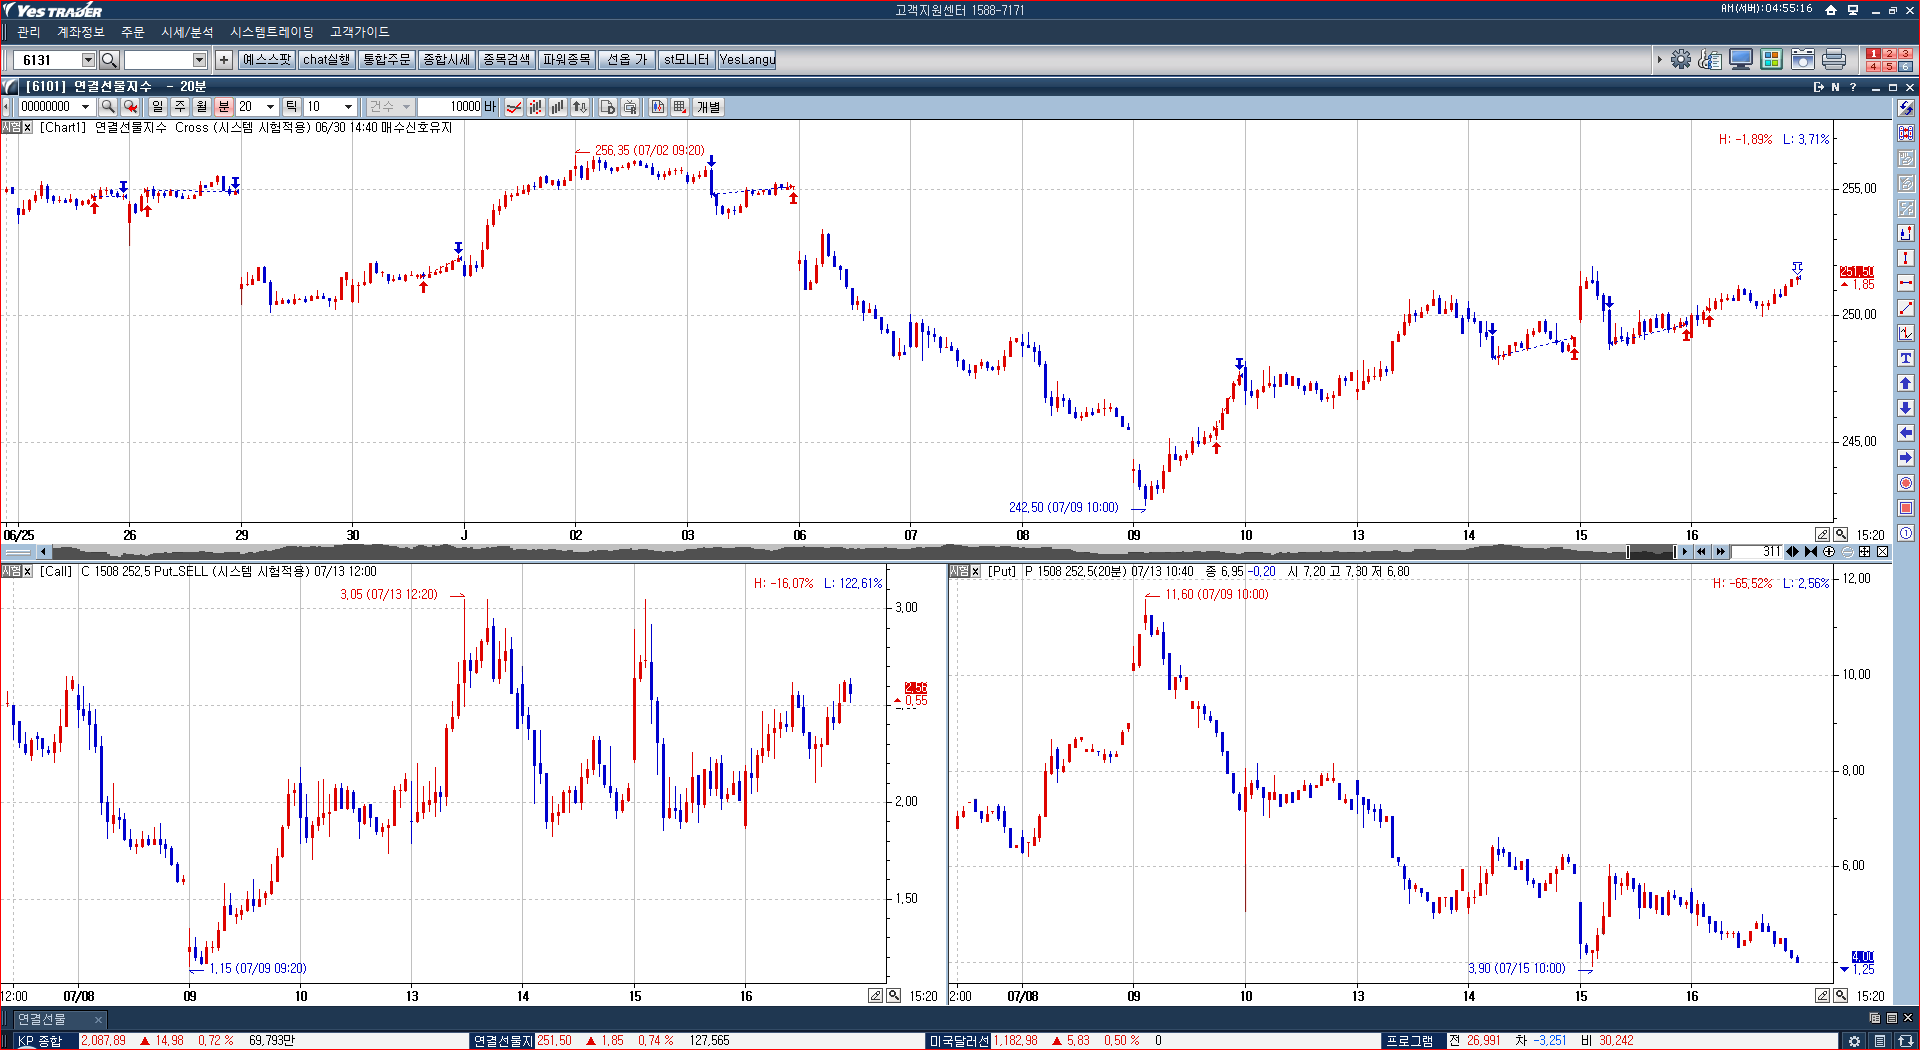The height and width of the screenshot is (1050, 1920).
Task: Click the camera screen capture icon
Action: coord(1802,60)
